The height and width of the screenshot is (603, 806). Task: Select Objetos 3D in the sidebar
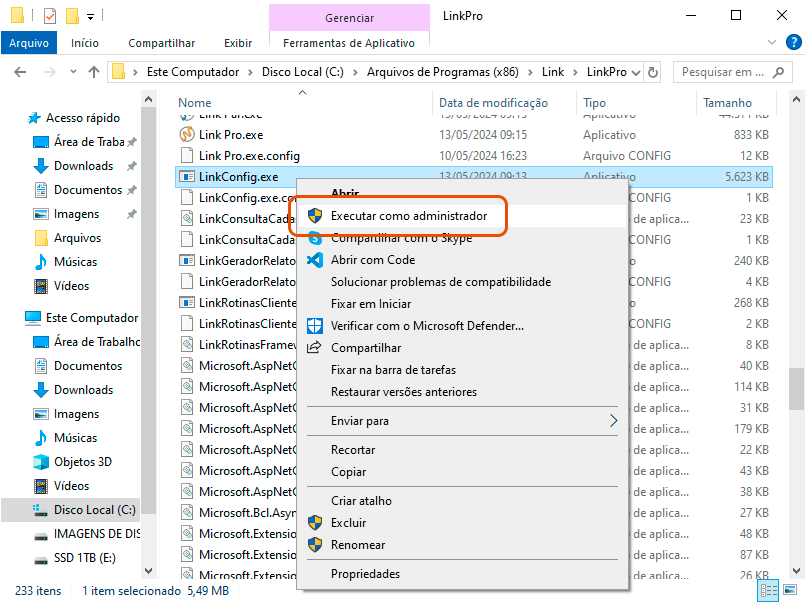82,462
